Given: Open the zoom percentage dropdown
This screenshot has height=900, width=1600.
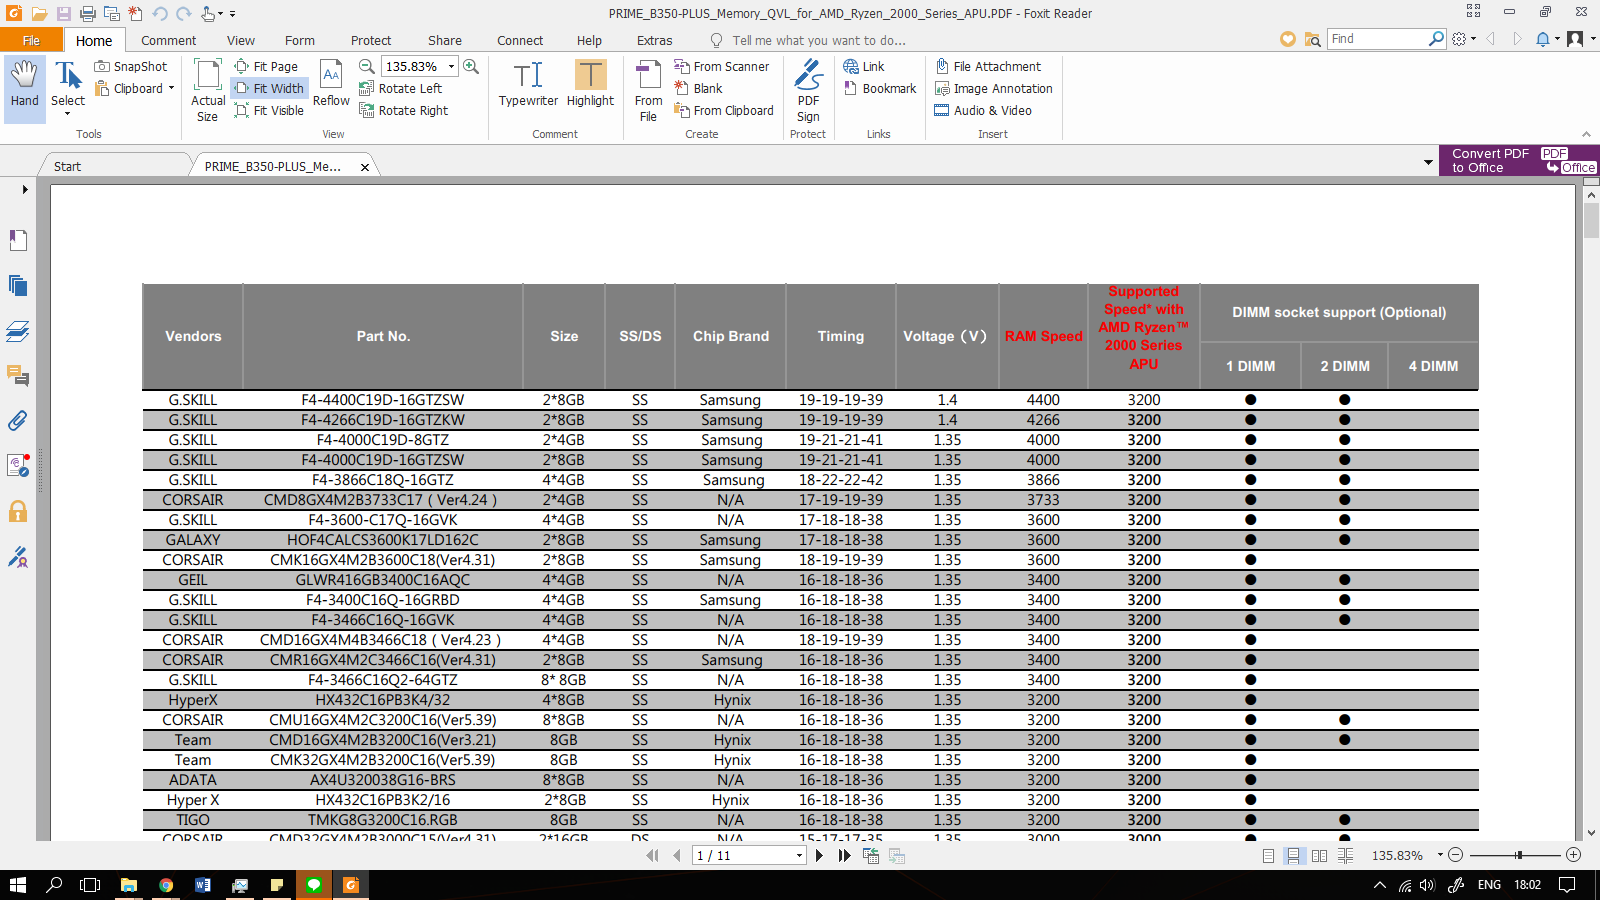Looking at the screenshot, I should 451,66.
